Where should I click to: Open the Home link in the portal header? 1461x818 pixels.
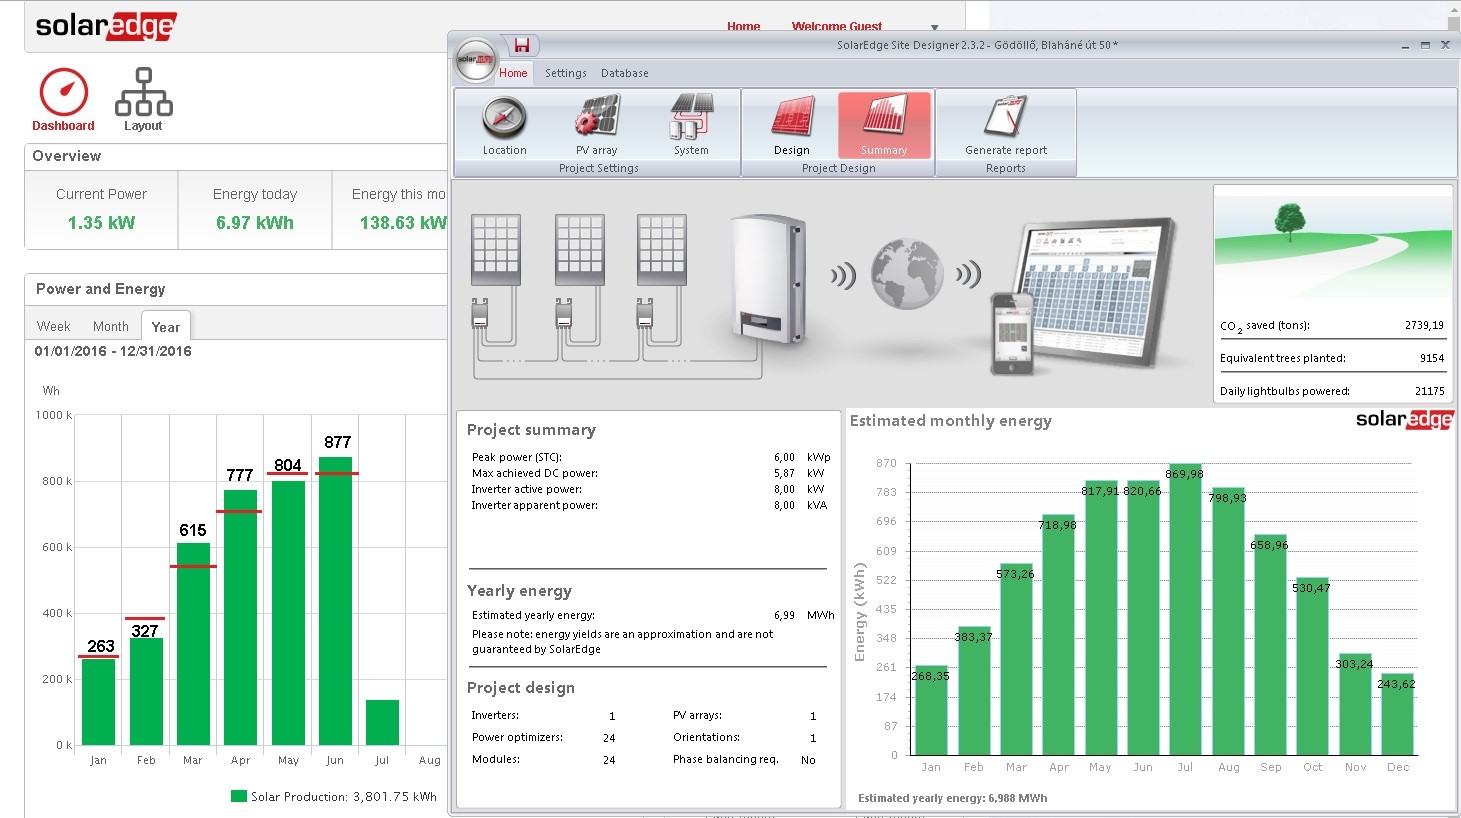tap(744, 27)
